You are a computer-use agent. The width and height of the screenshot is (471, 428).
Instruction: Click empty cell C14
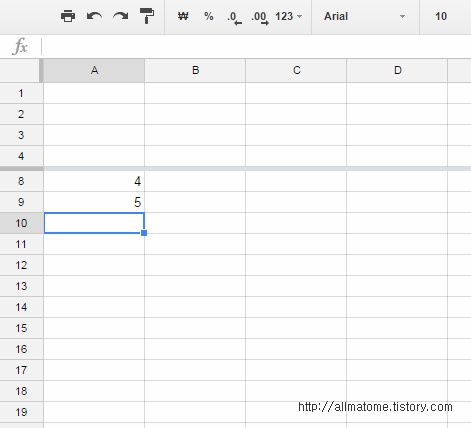click(x=296, y=307)
